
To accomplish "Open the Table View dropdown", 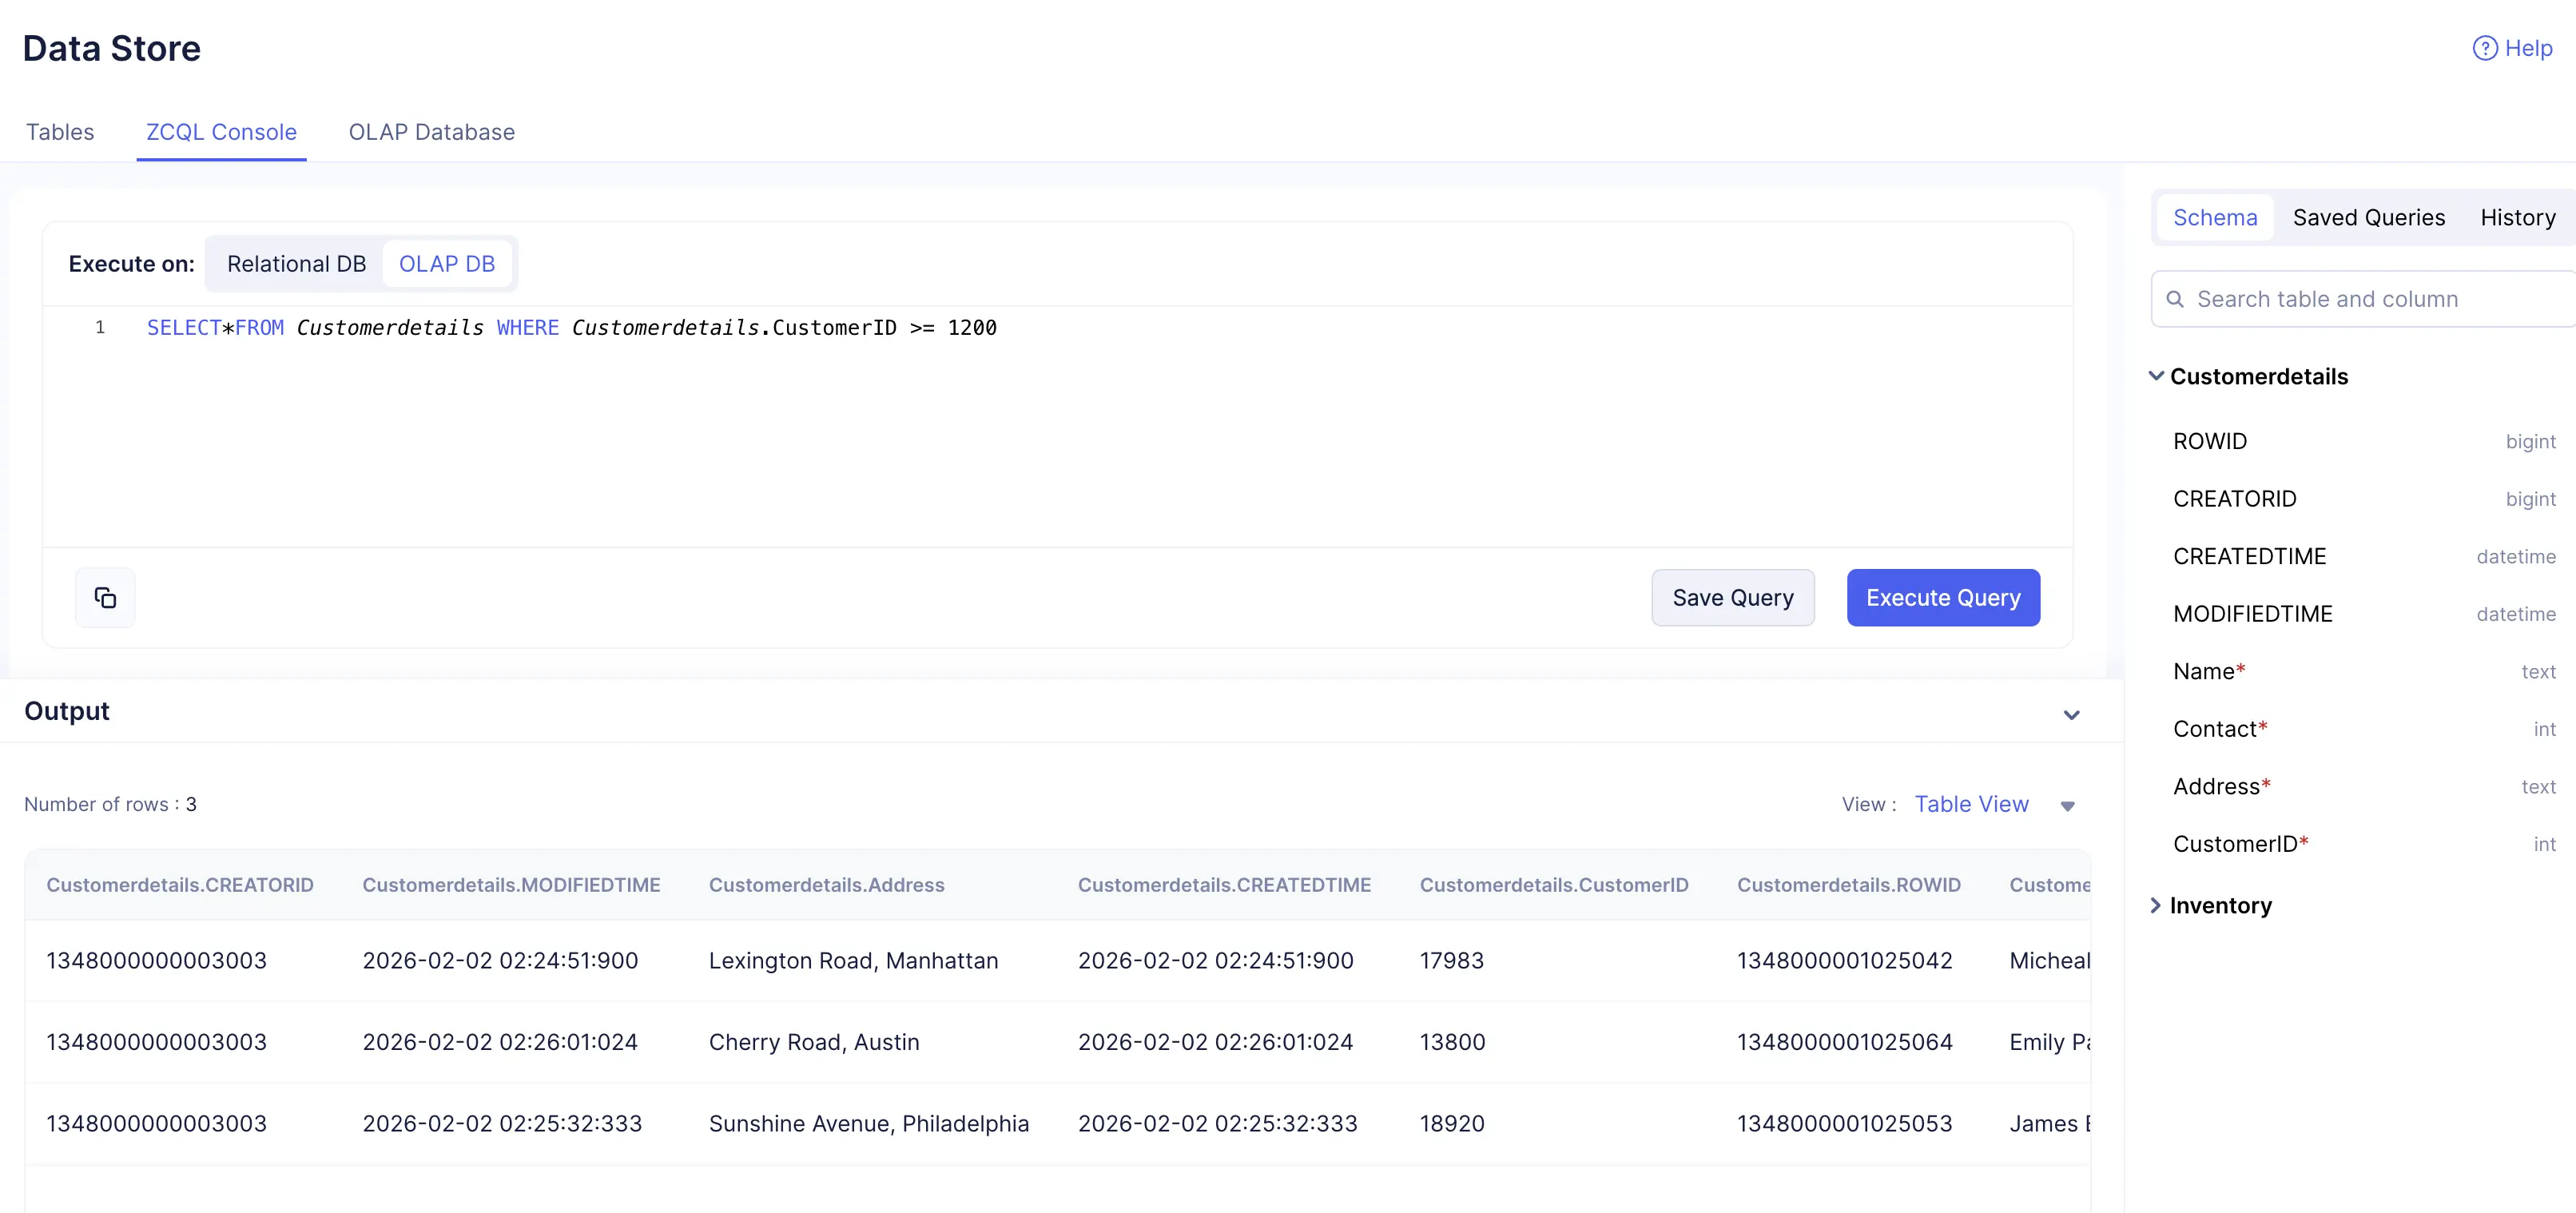I will click(x=2067, y=806).
